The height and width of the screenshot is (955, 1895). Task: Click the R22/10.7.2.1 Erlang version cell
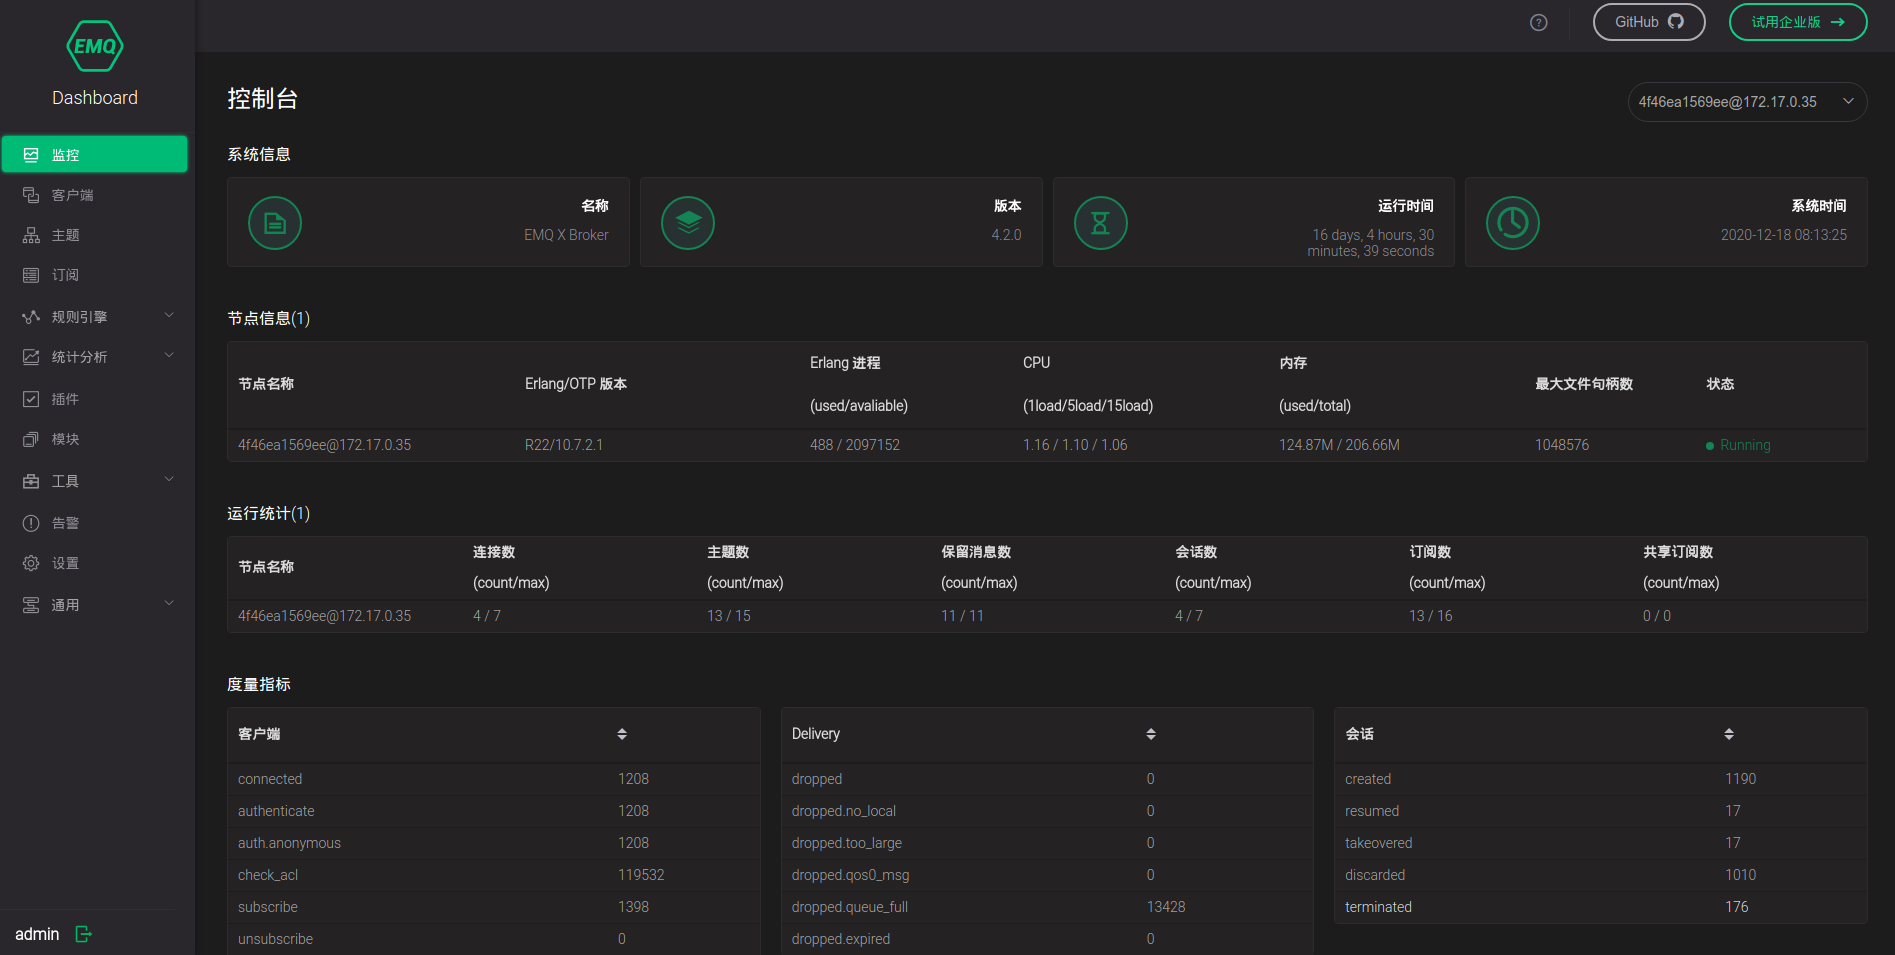point(564,445)
